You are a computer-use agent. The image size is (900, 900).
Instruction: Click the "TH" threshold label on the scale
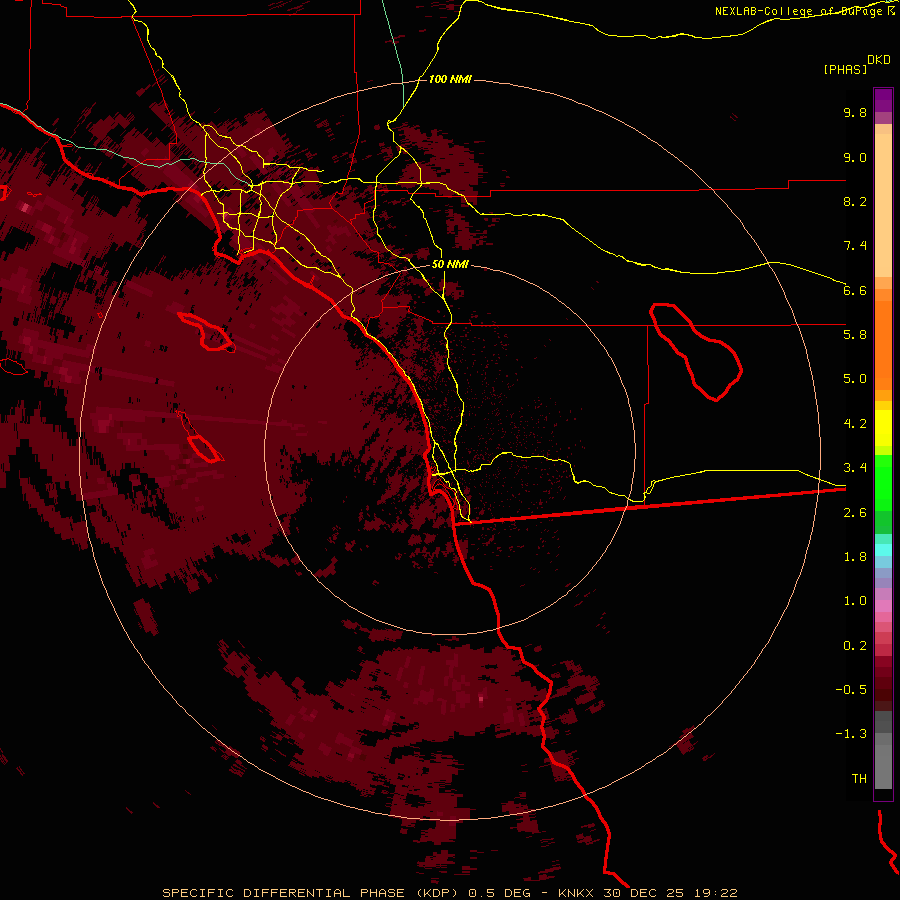(859, 779)
